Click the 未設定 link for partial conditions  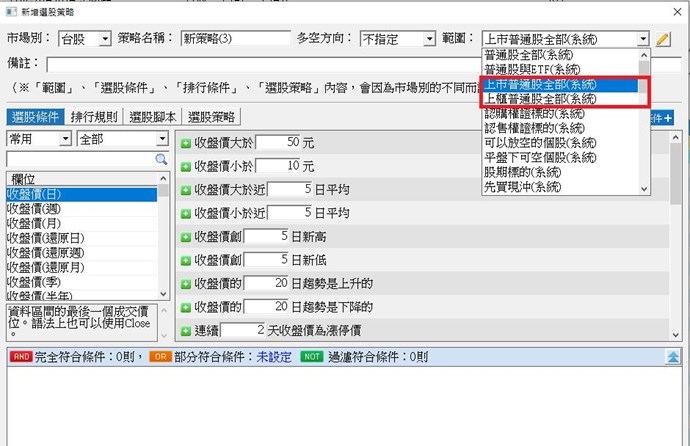point(275,356)
